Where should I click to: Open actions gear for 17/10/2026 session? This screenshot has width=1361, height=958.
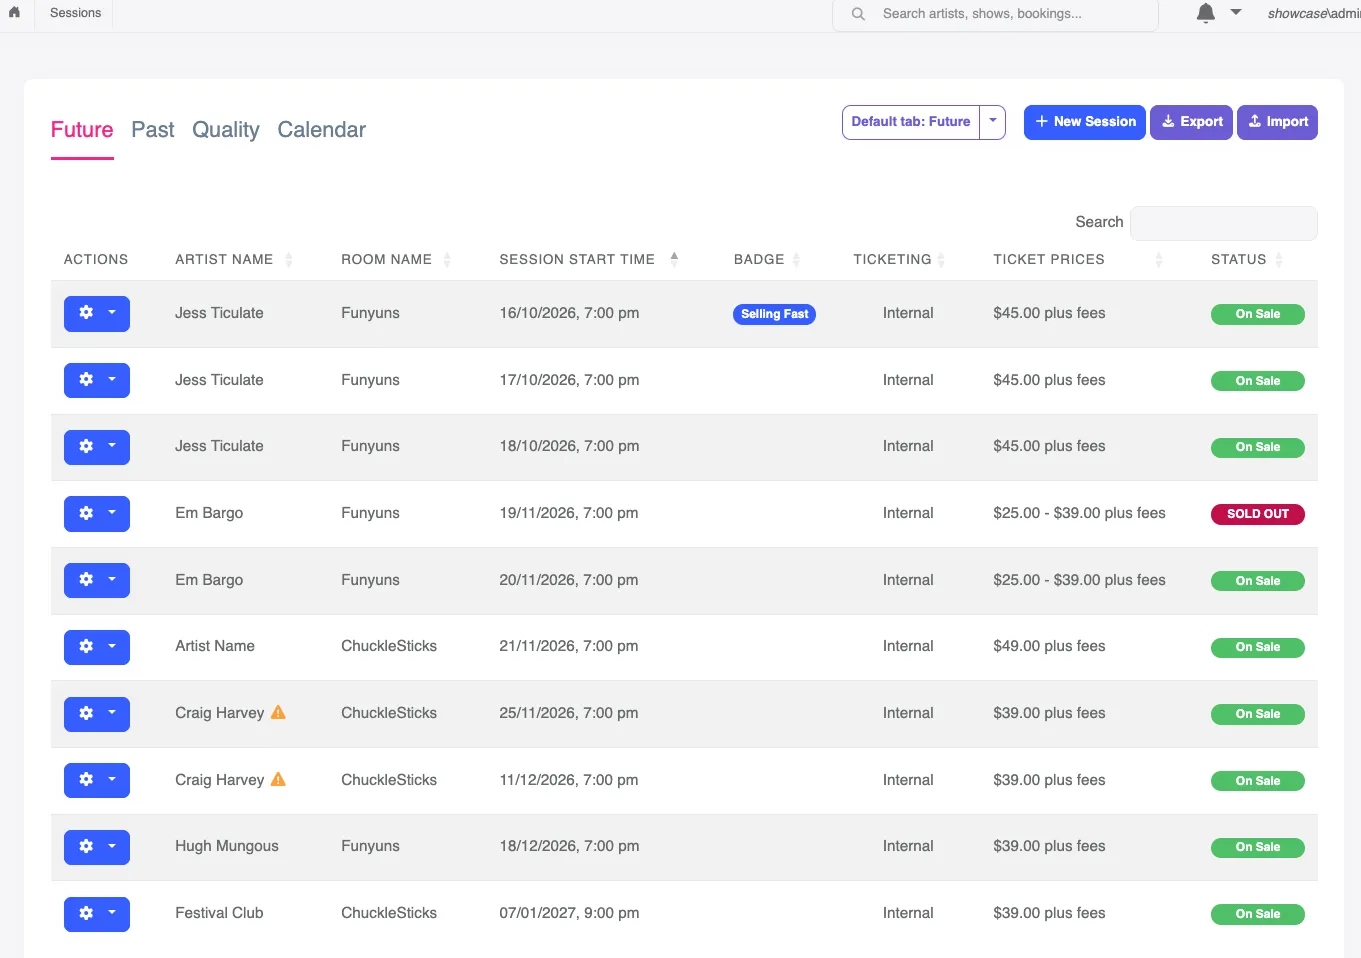click(97, 380)
